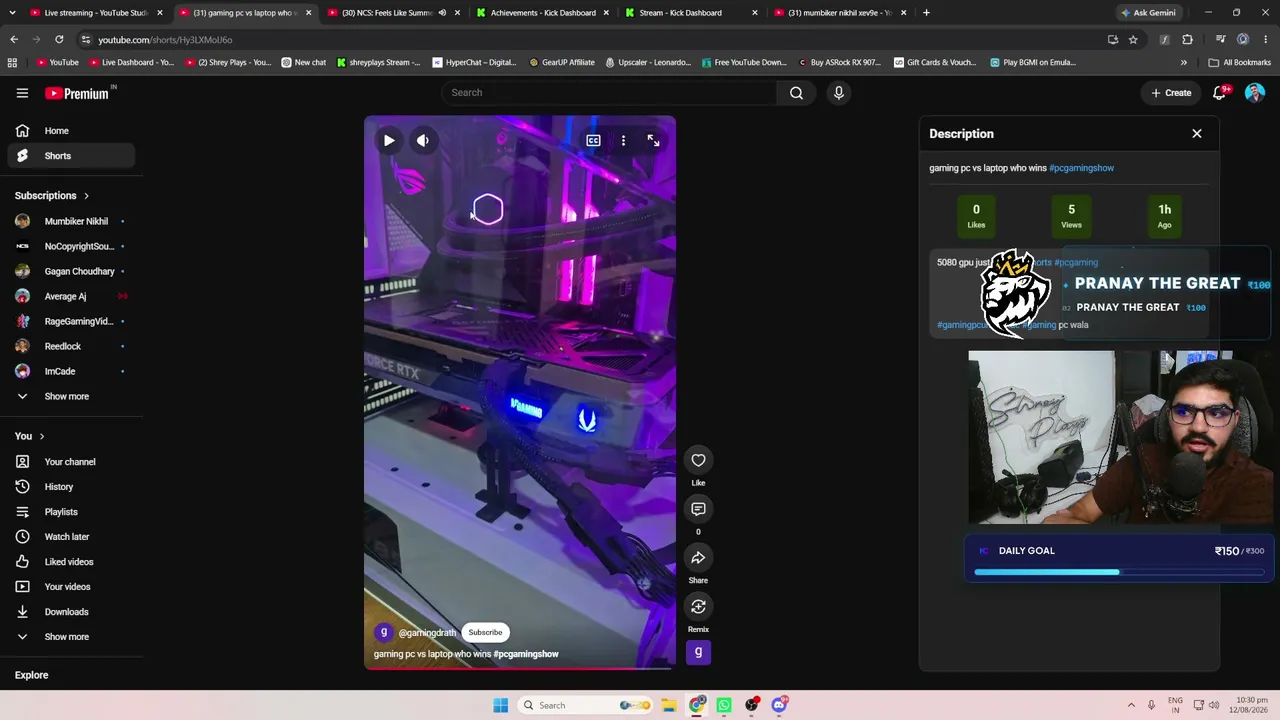Select Shorts in sidebar
The image size is (1280, 720).
click(71, 156)
